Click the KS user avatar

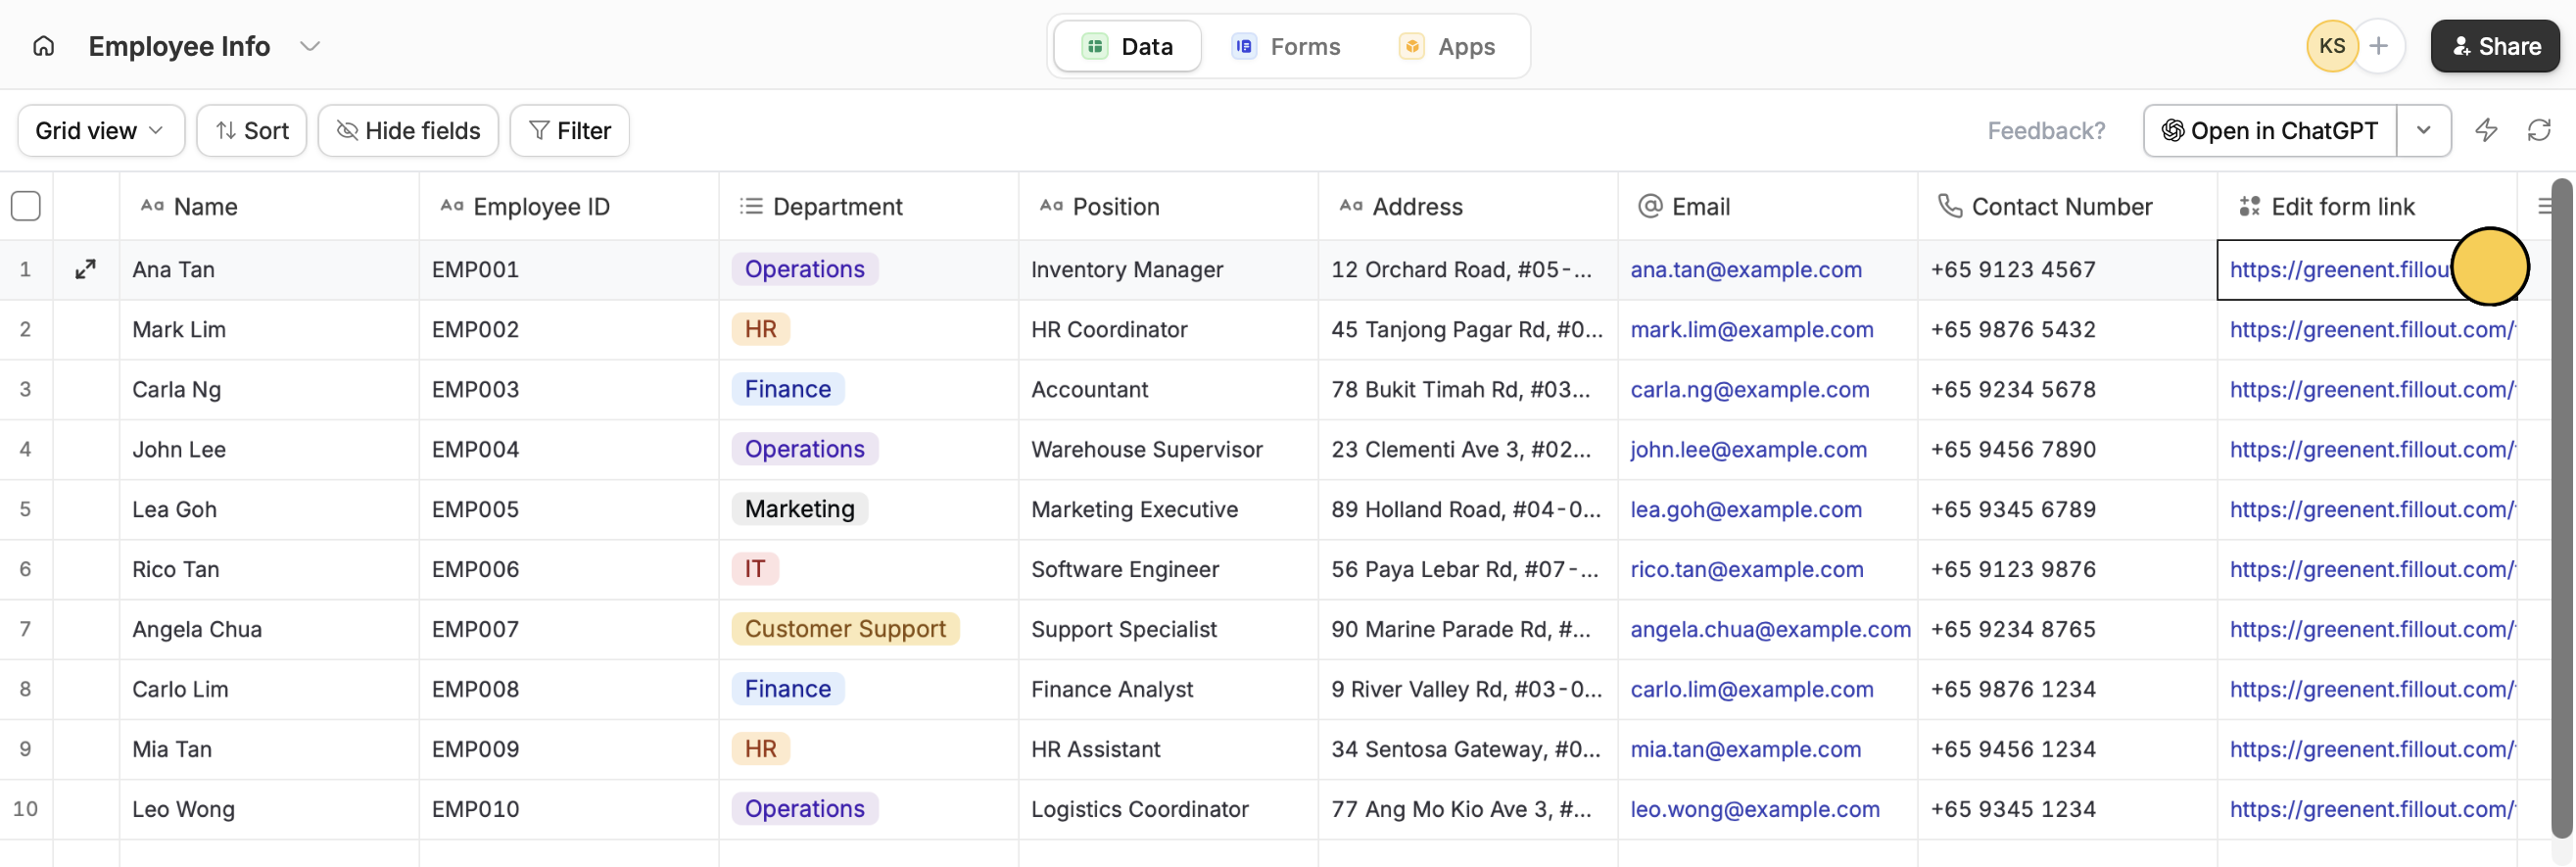(2331, 46)
